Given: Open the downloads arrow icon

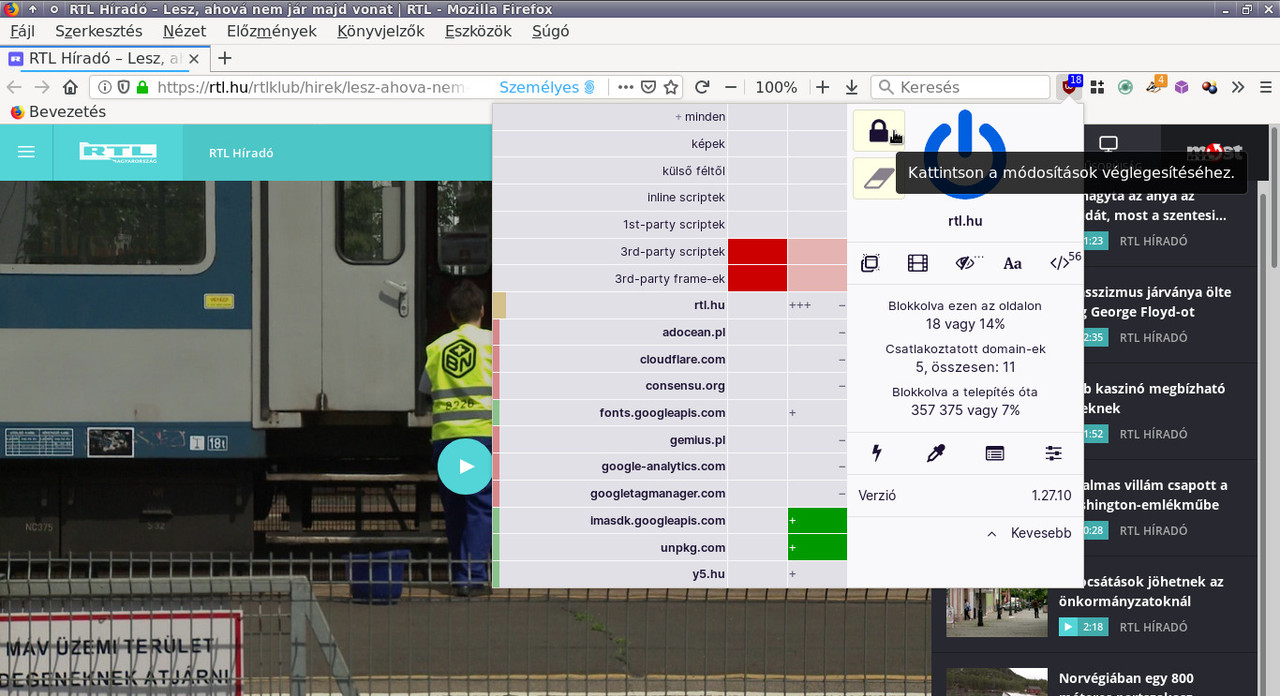Looking at the screenshot, I should (x=852, y=87).
